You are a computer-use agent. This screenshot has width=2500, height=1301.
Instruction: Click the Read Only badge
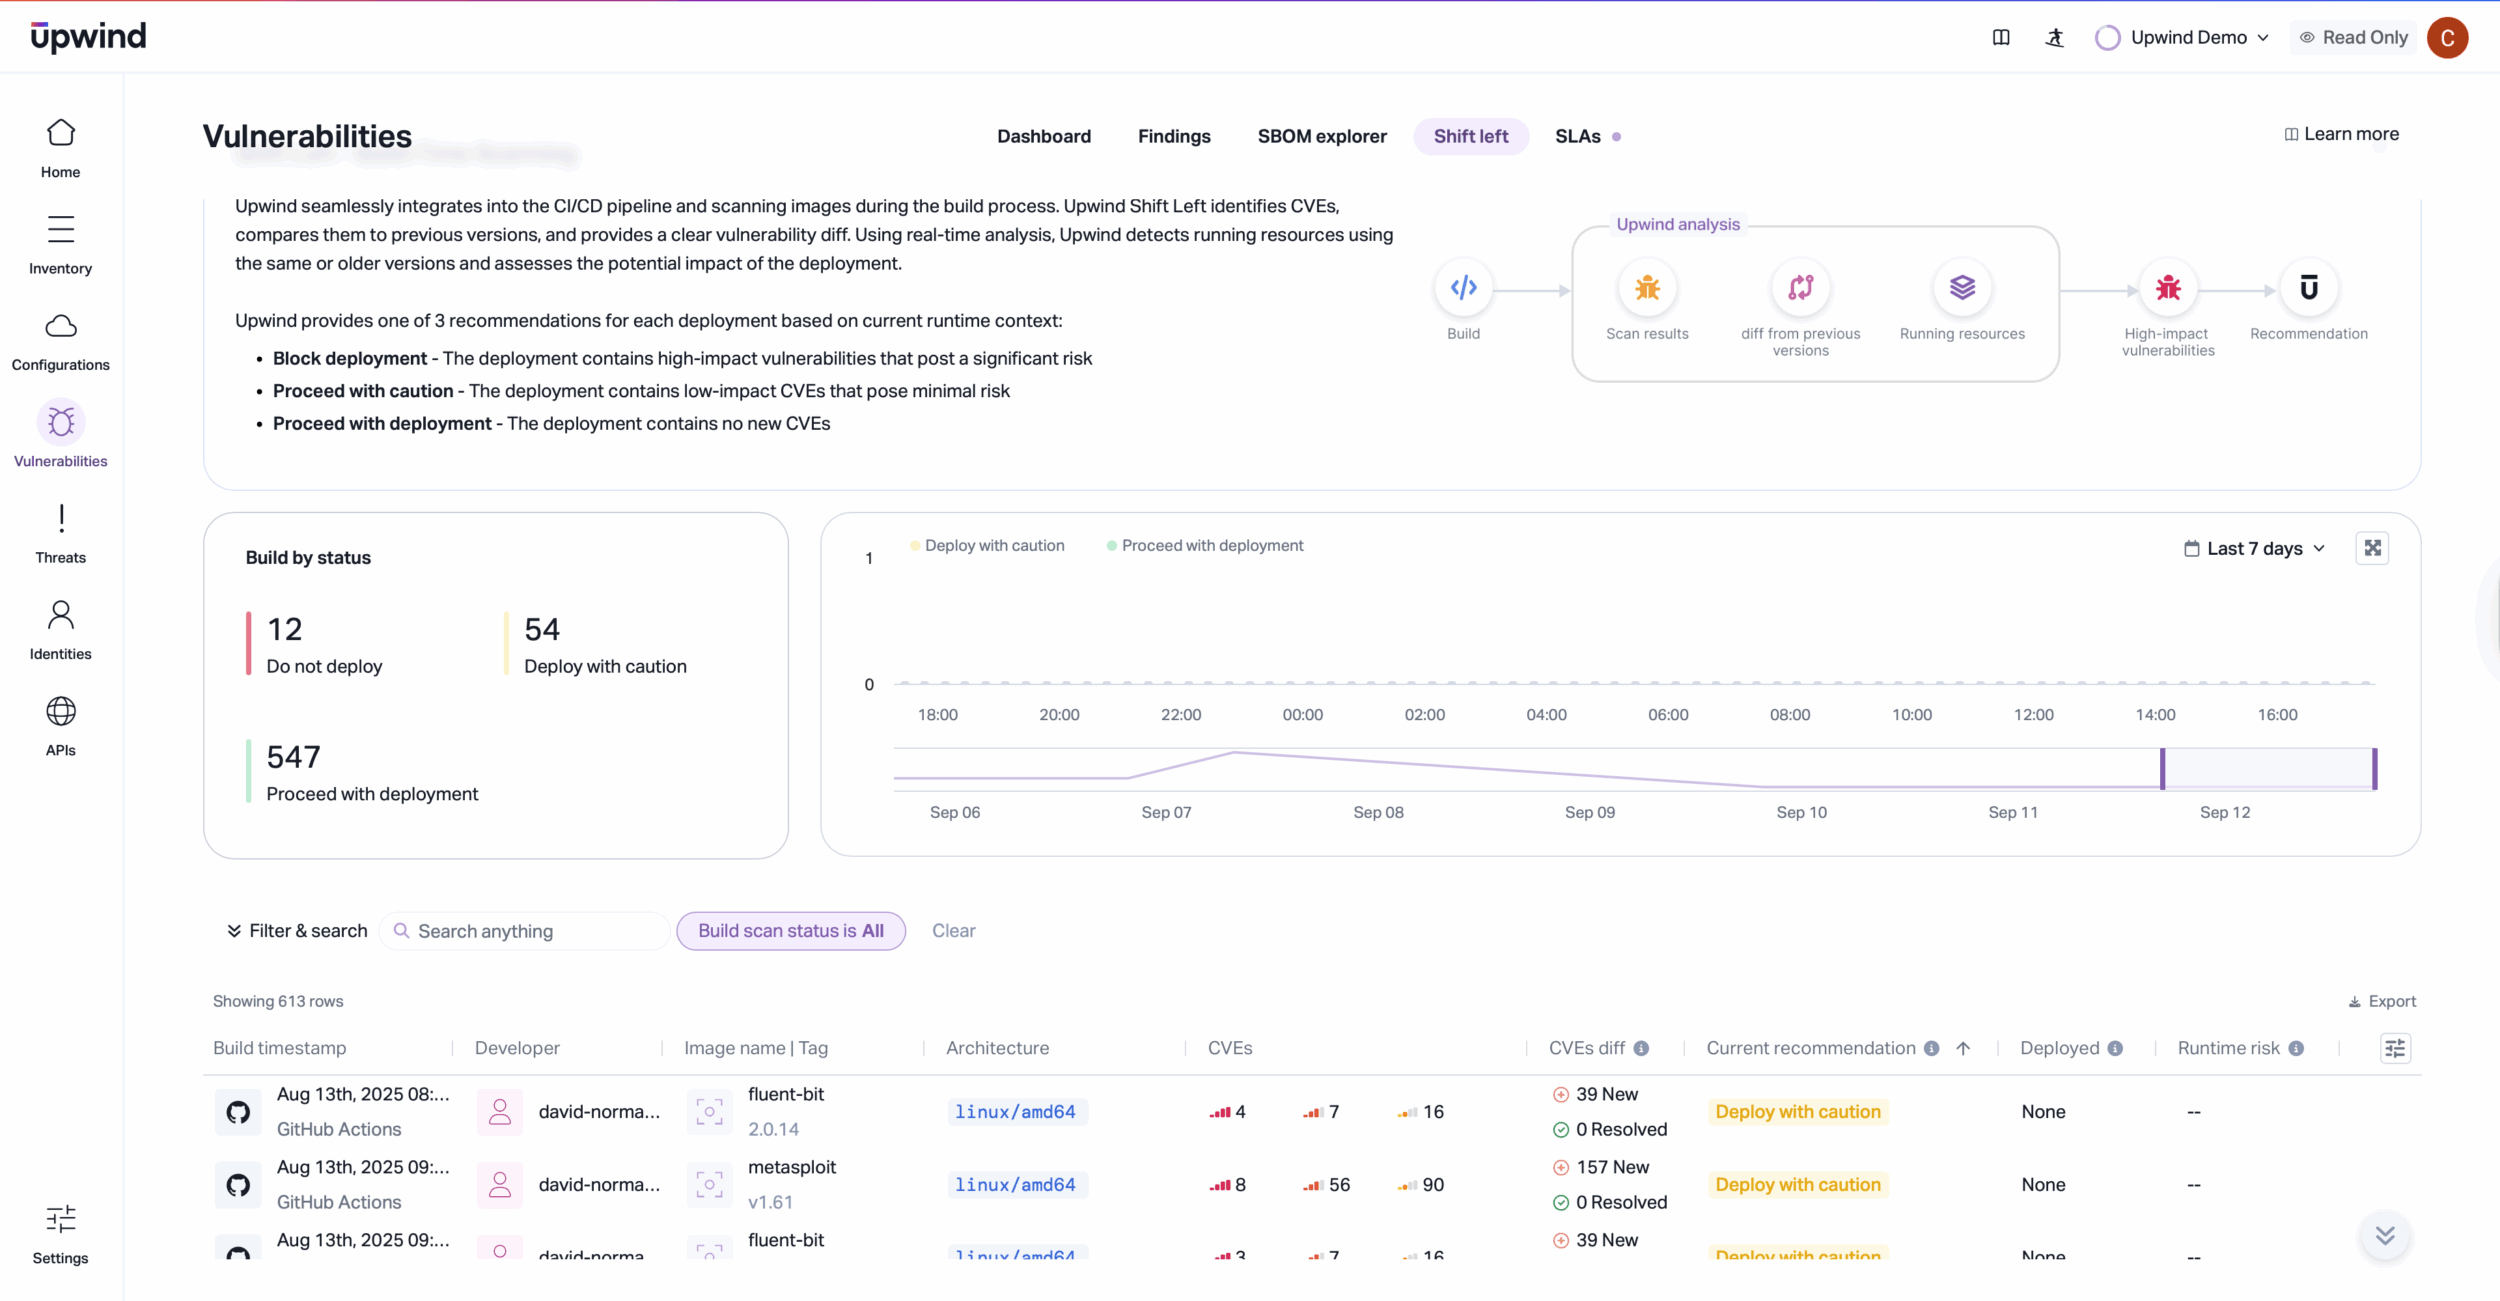[x=2354, y=38]
